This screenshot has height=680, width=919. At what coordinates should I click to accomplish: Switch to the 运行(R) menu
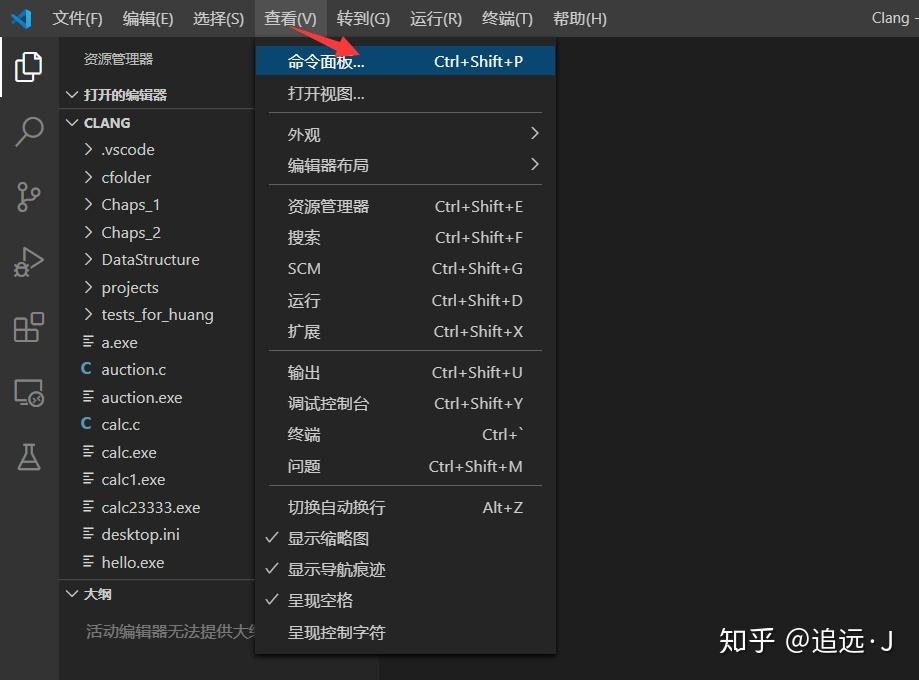tap(435, 18)
